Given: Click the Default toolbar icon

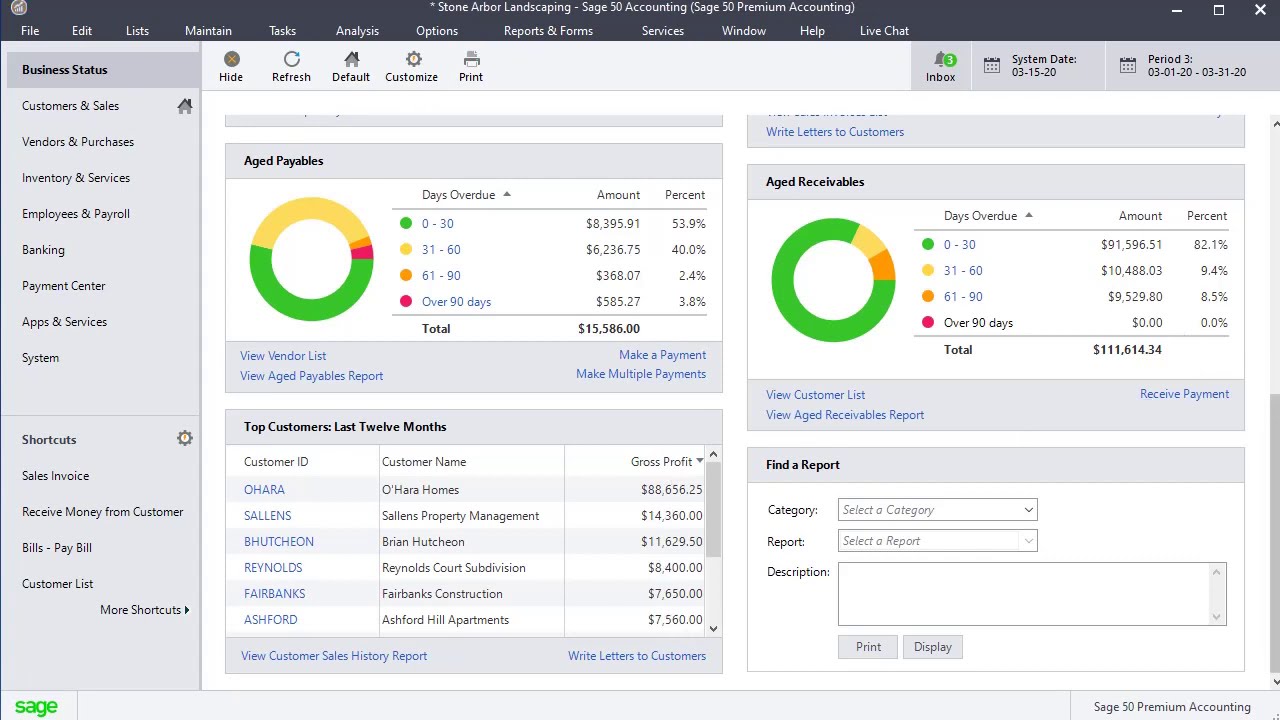Looking at the screenshot, I should point(351,60).
